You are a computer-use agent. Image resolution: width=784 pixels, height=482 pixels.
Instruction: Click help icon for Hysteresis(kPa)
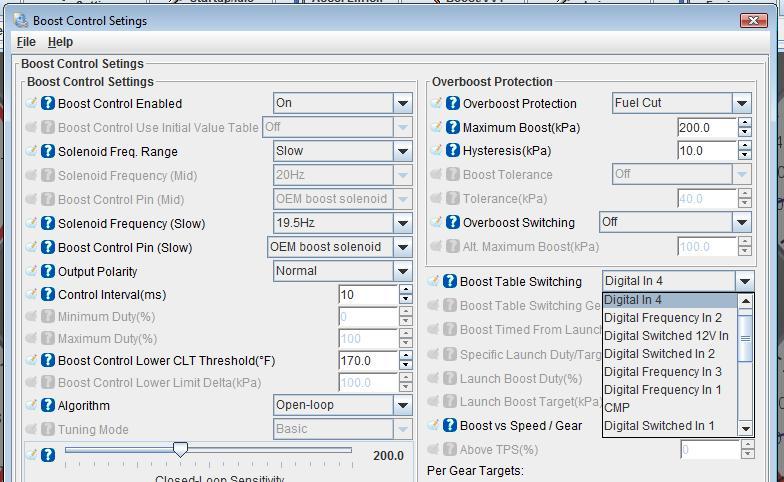click(452, 150)
